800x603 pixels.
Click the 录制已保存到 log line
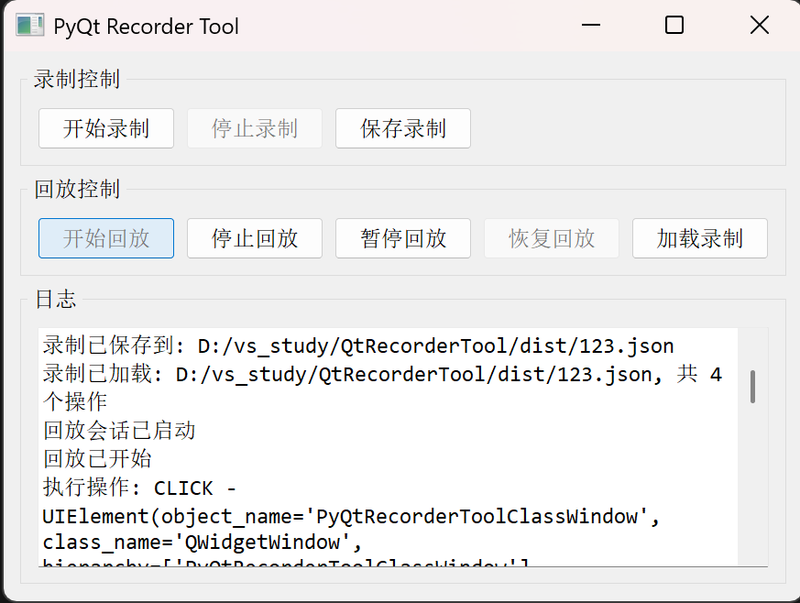click(x=358, y=346)
